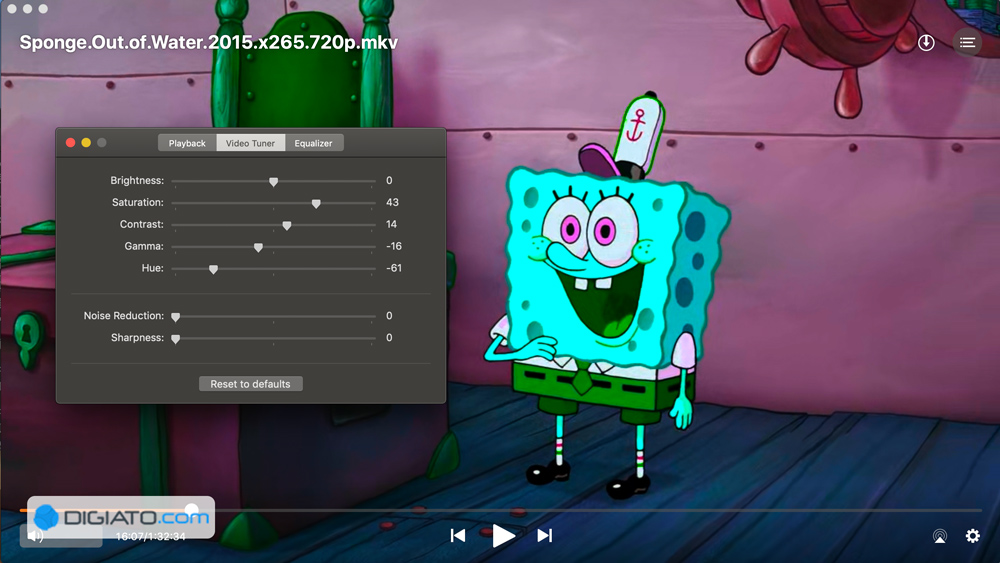Click the Gamma value -16
Screen dimensions: 1000x563
point(394,246)
